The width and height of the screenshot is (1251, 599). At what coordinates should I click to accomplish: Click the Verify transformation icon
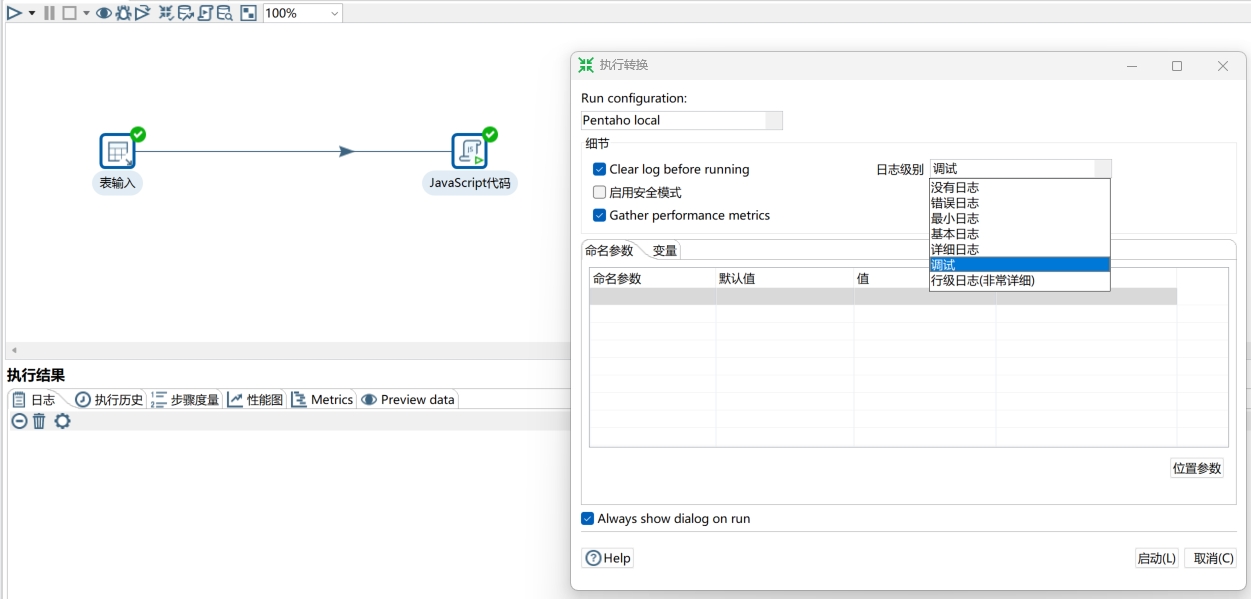point(166,13)
